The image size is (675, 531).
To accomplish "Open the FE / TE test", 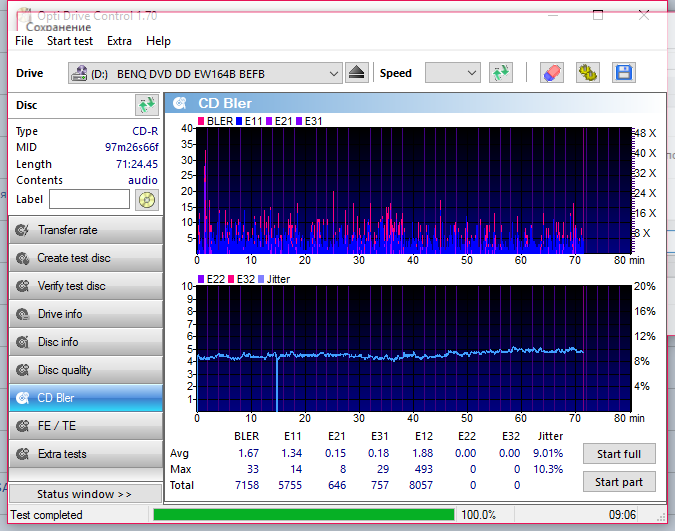I will [x=85, y=426].
